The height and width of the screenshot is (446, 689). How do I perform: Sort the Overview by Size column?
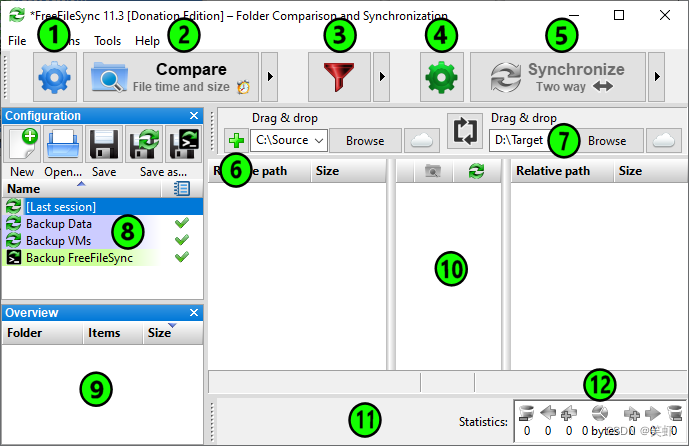click(x=173, y=333)
